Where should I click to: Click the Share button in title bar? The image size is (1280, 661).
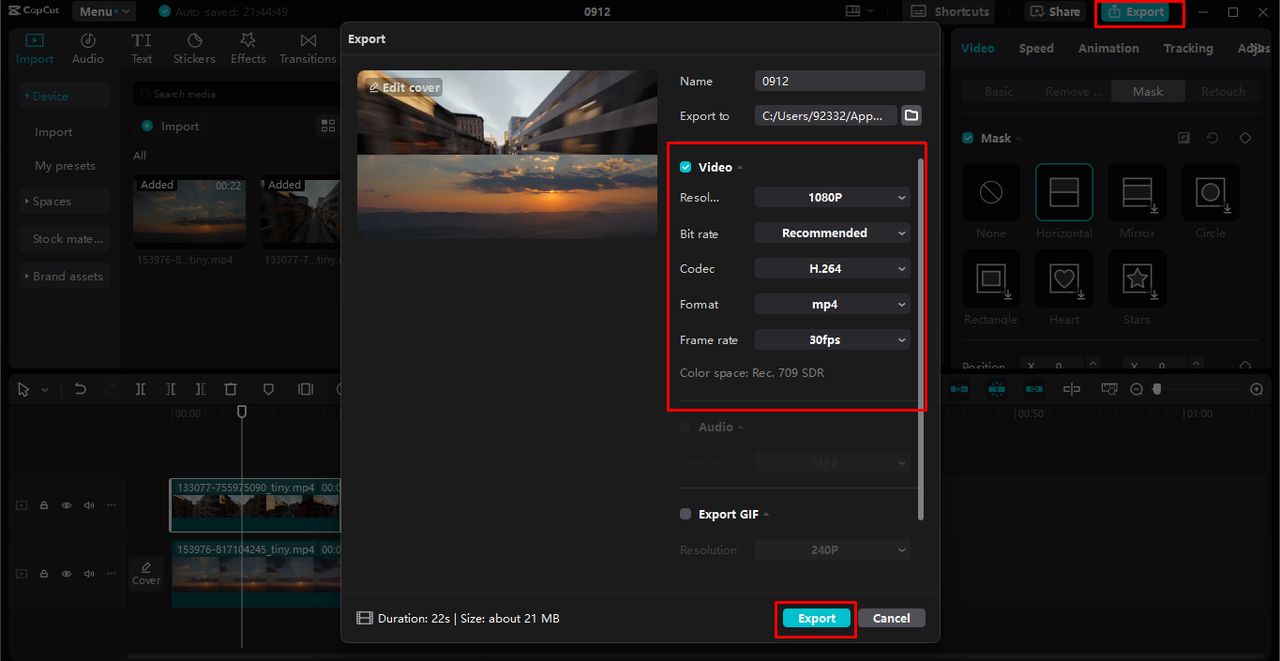click(x=1055, y=12)
